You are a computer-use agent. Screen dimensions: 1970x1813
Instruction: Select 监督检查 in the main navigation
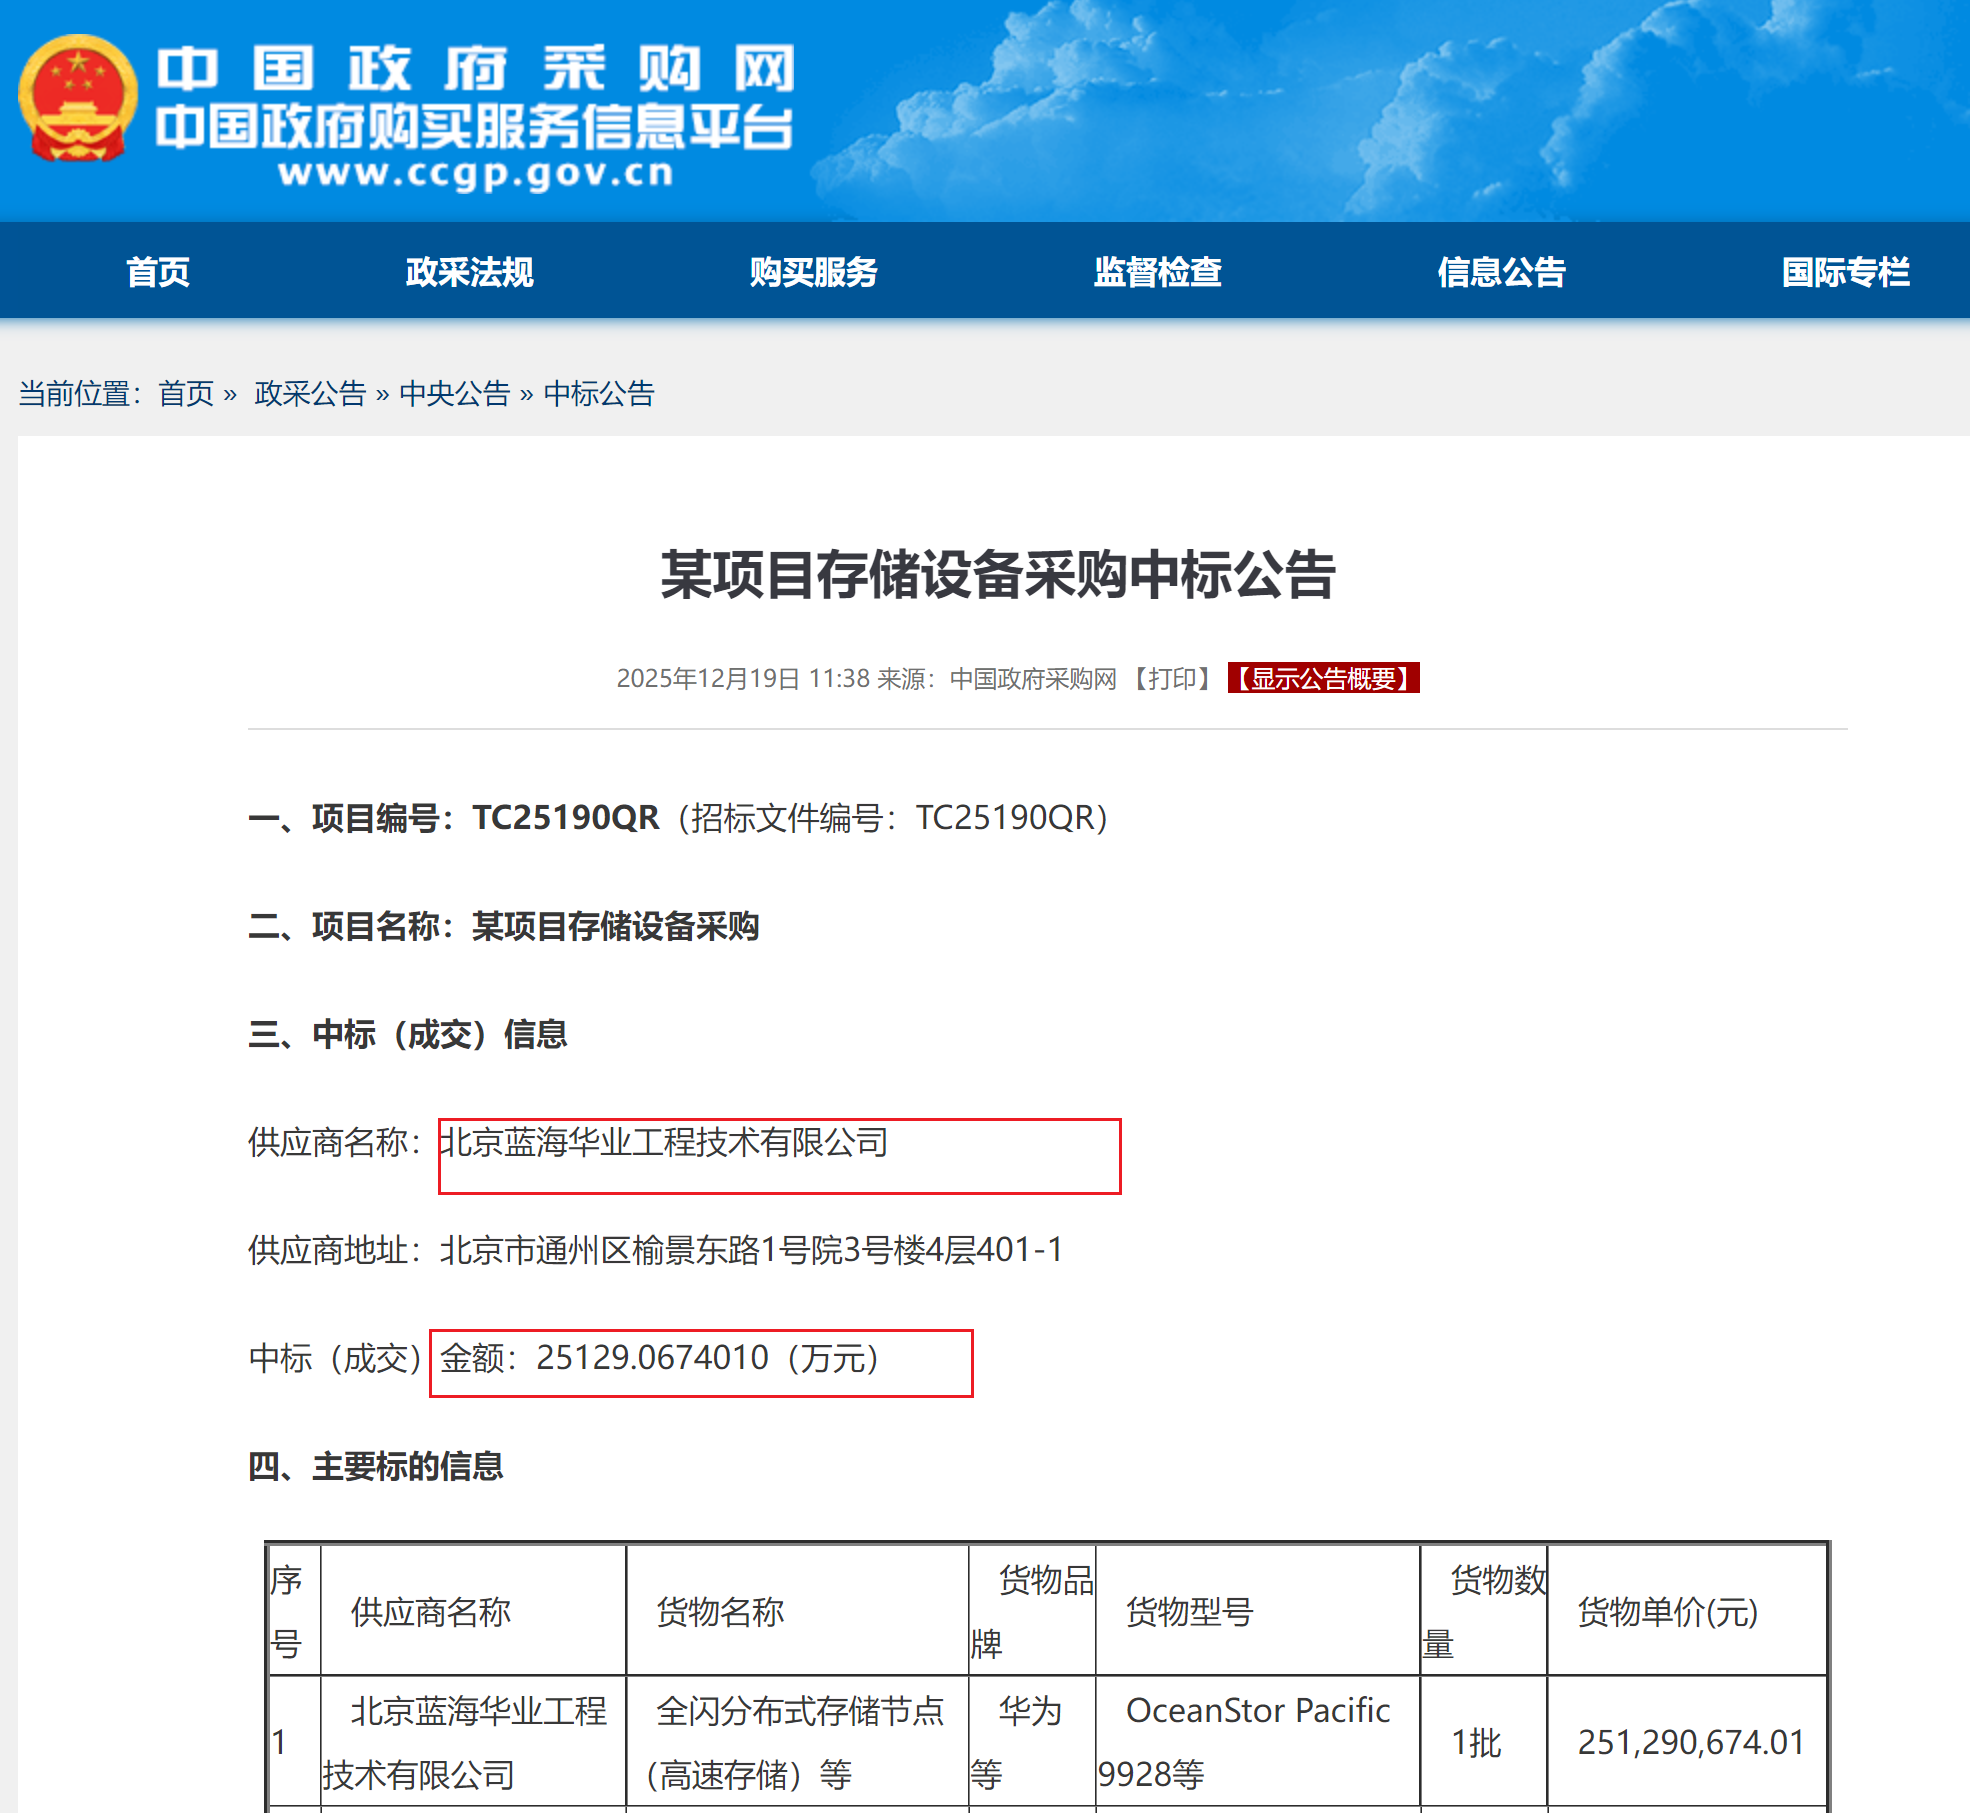pyautogui.click(x=1157, y=272)
